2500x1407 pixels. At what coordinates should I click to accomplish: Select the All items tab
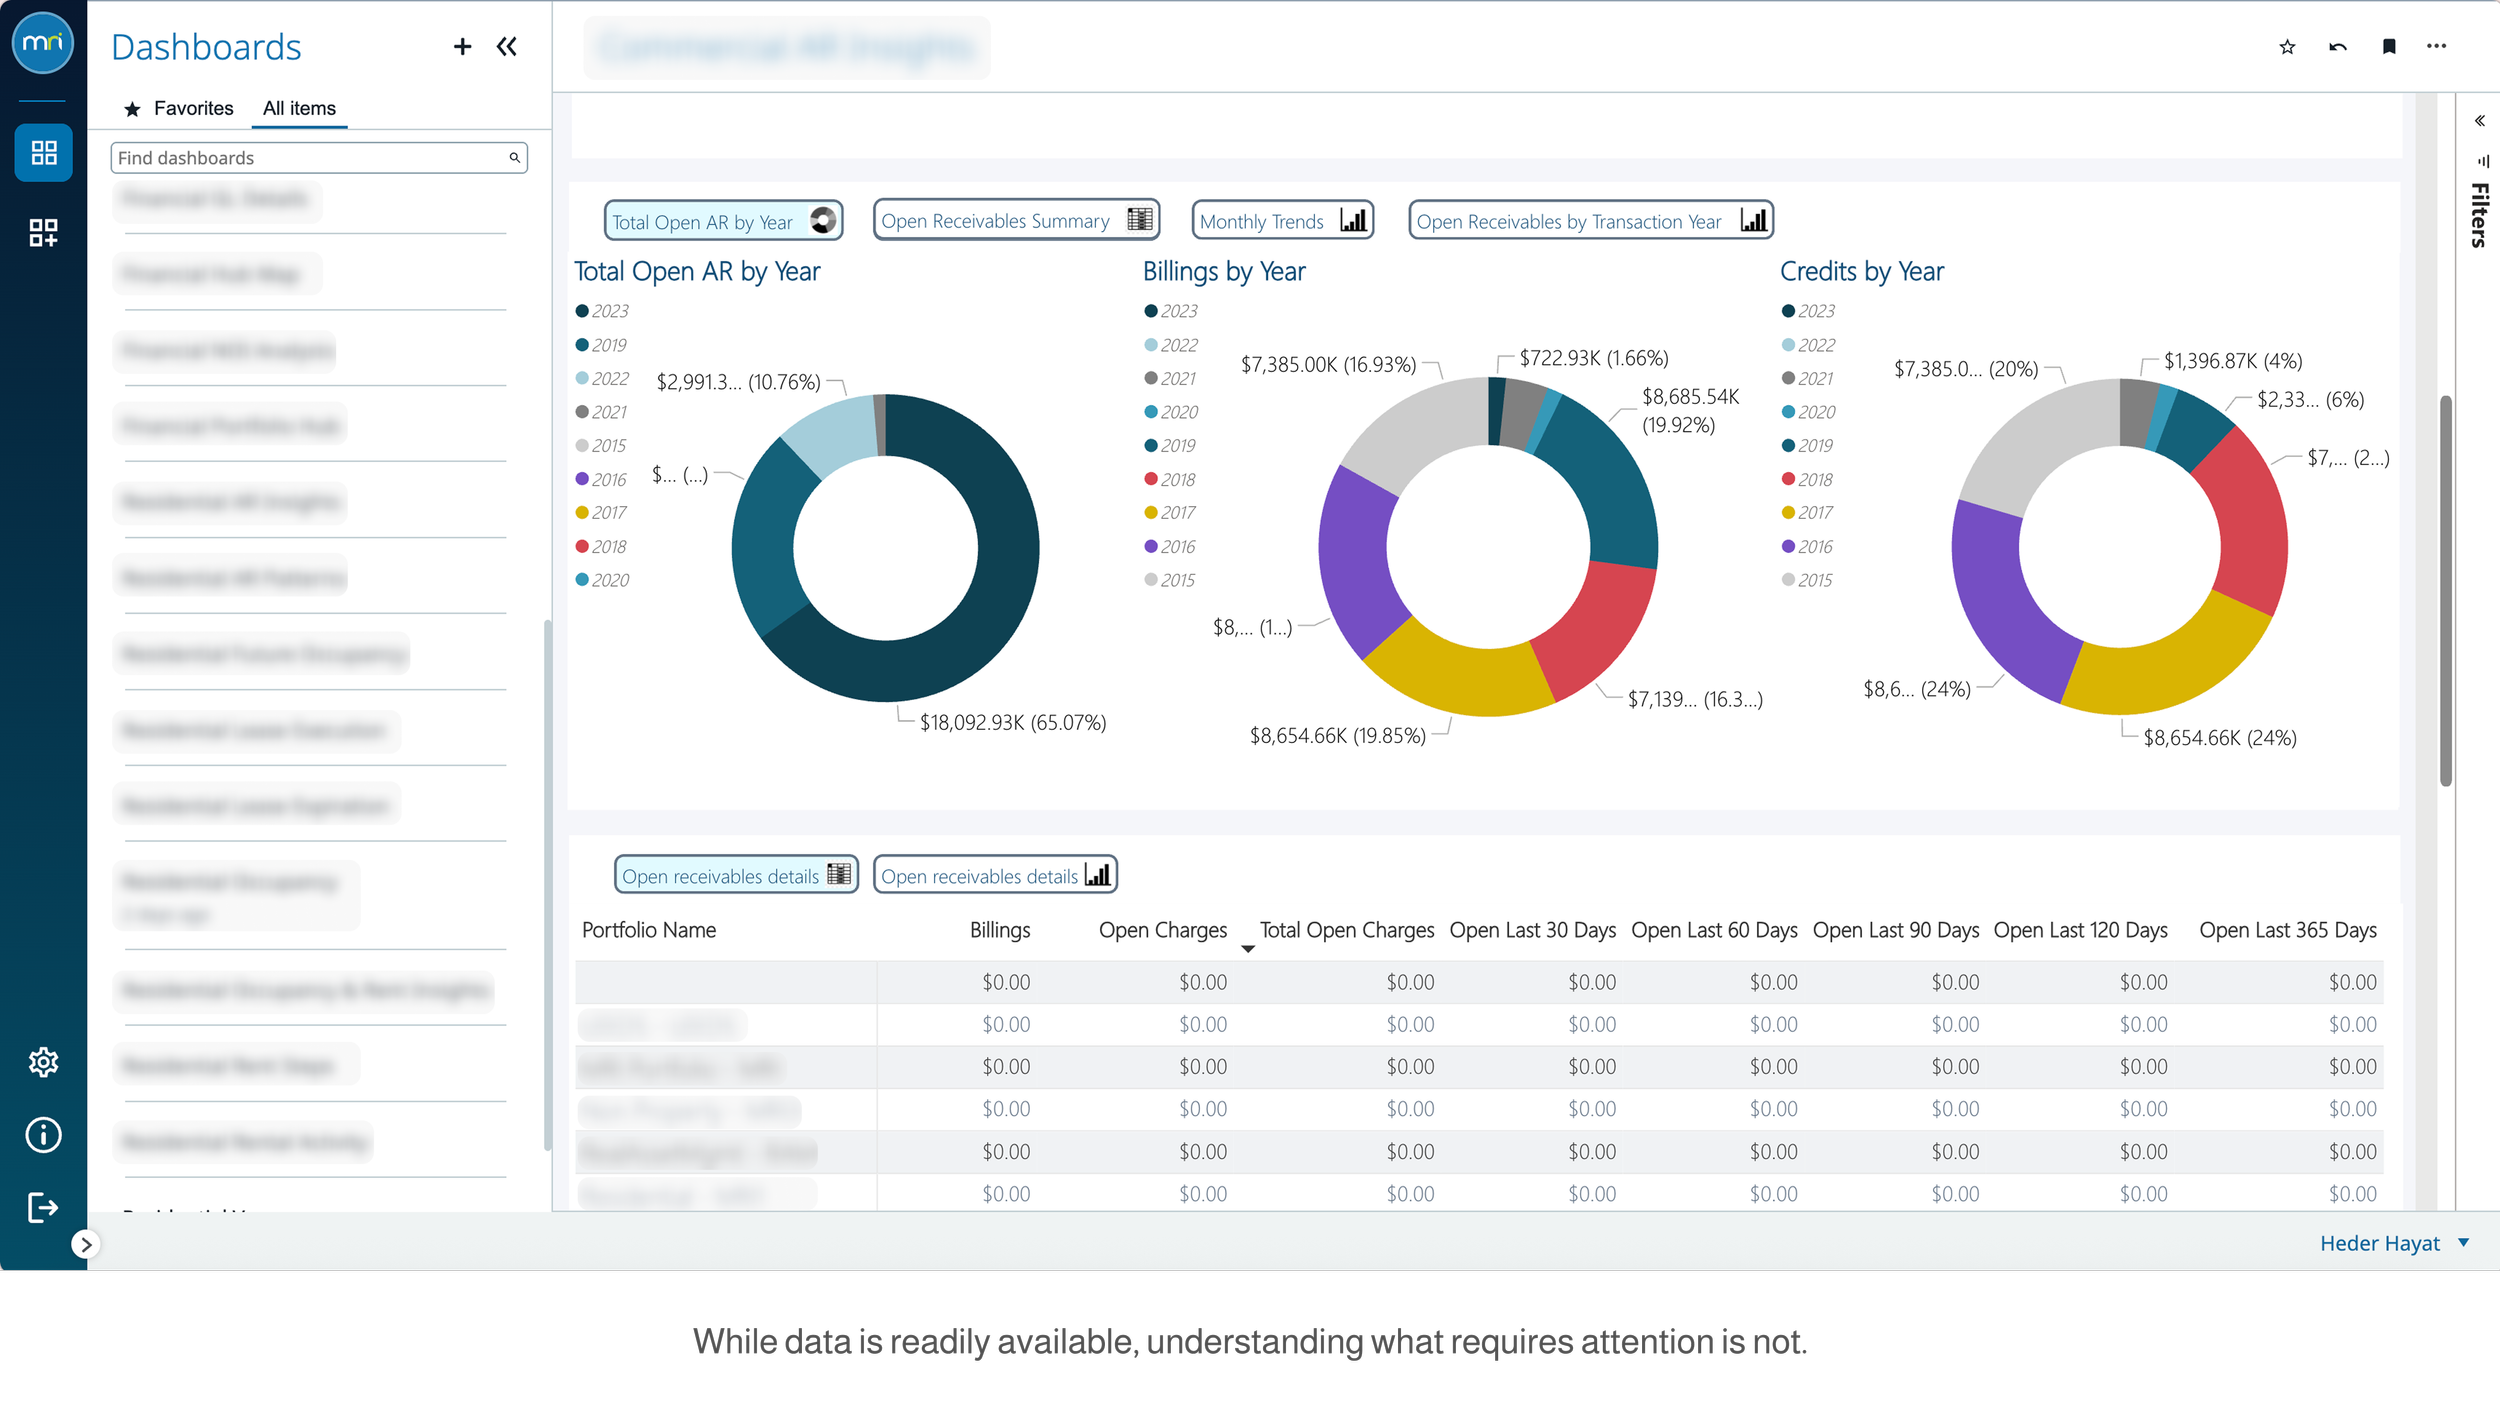[299, 108]
